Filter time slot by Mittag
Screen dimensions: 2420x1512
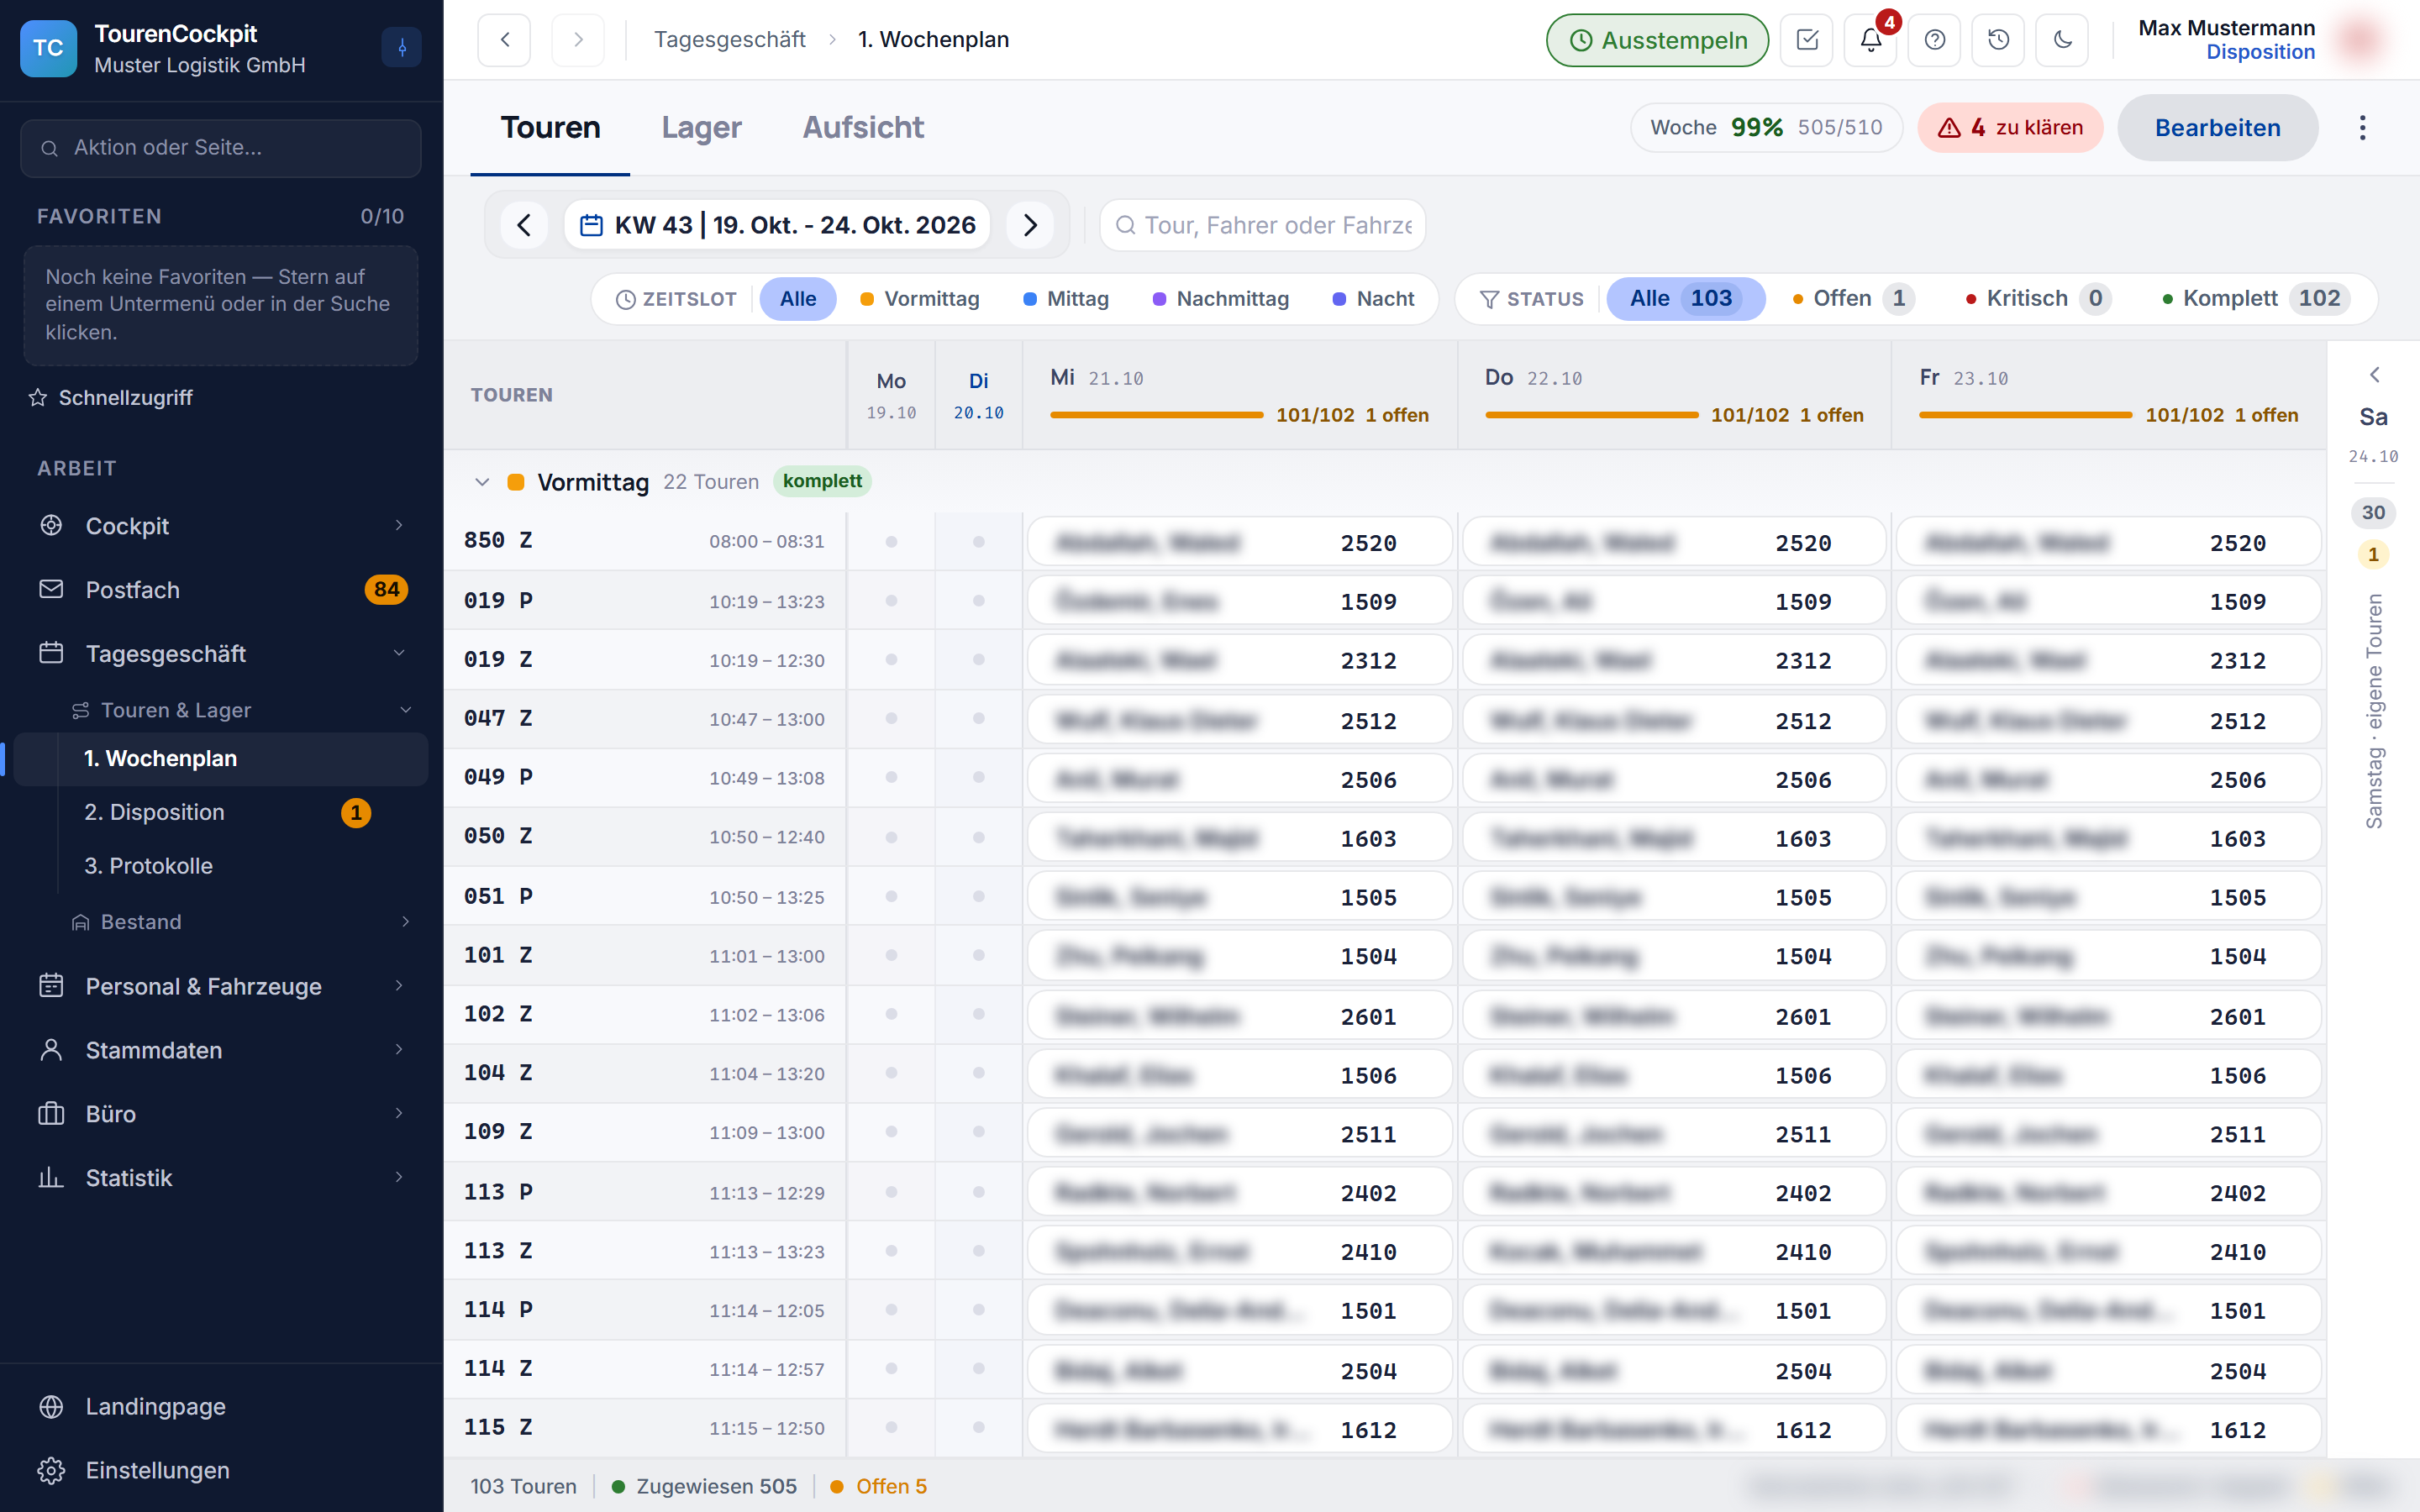(x=1066, y=299)
